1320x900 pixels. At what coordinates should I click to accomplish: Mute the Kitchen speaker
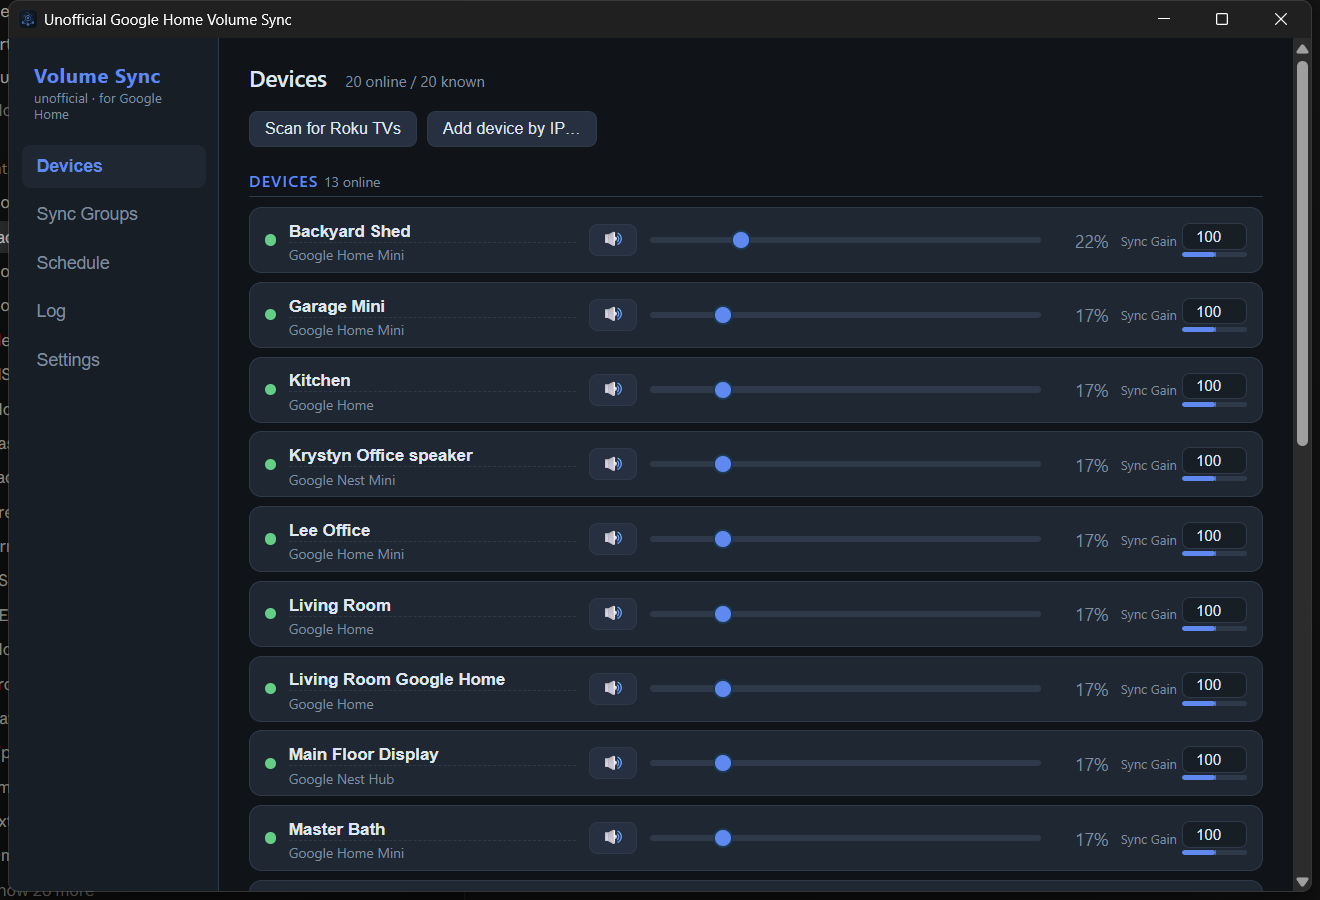coord(613,389)
